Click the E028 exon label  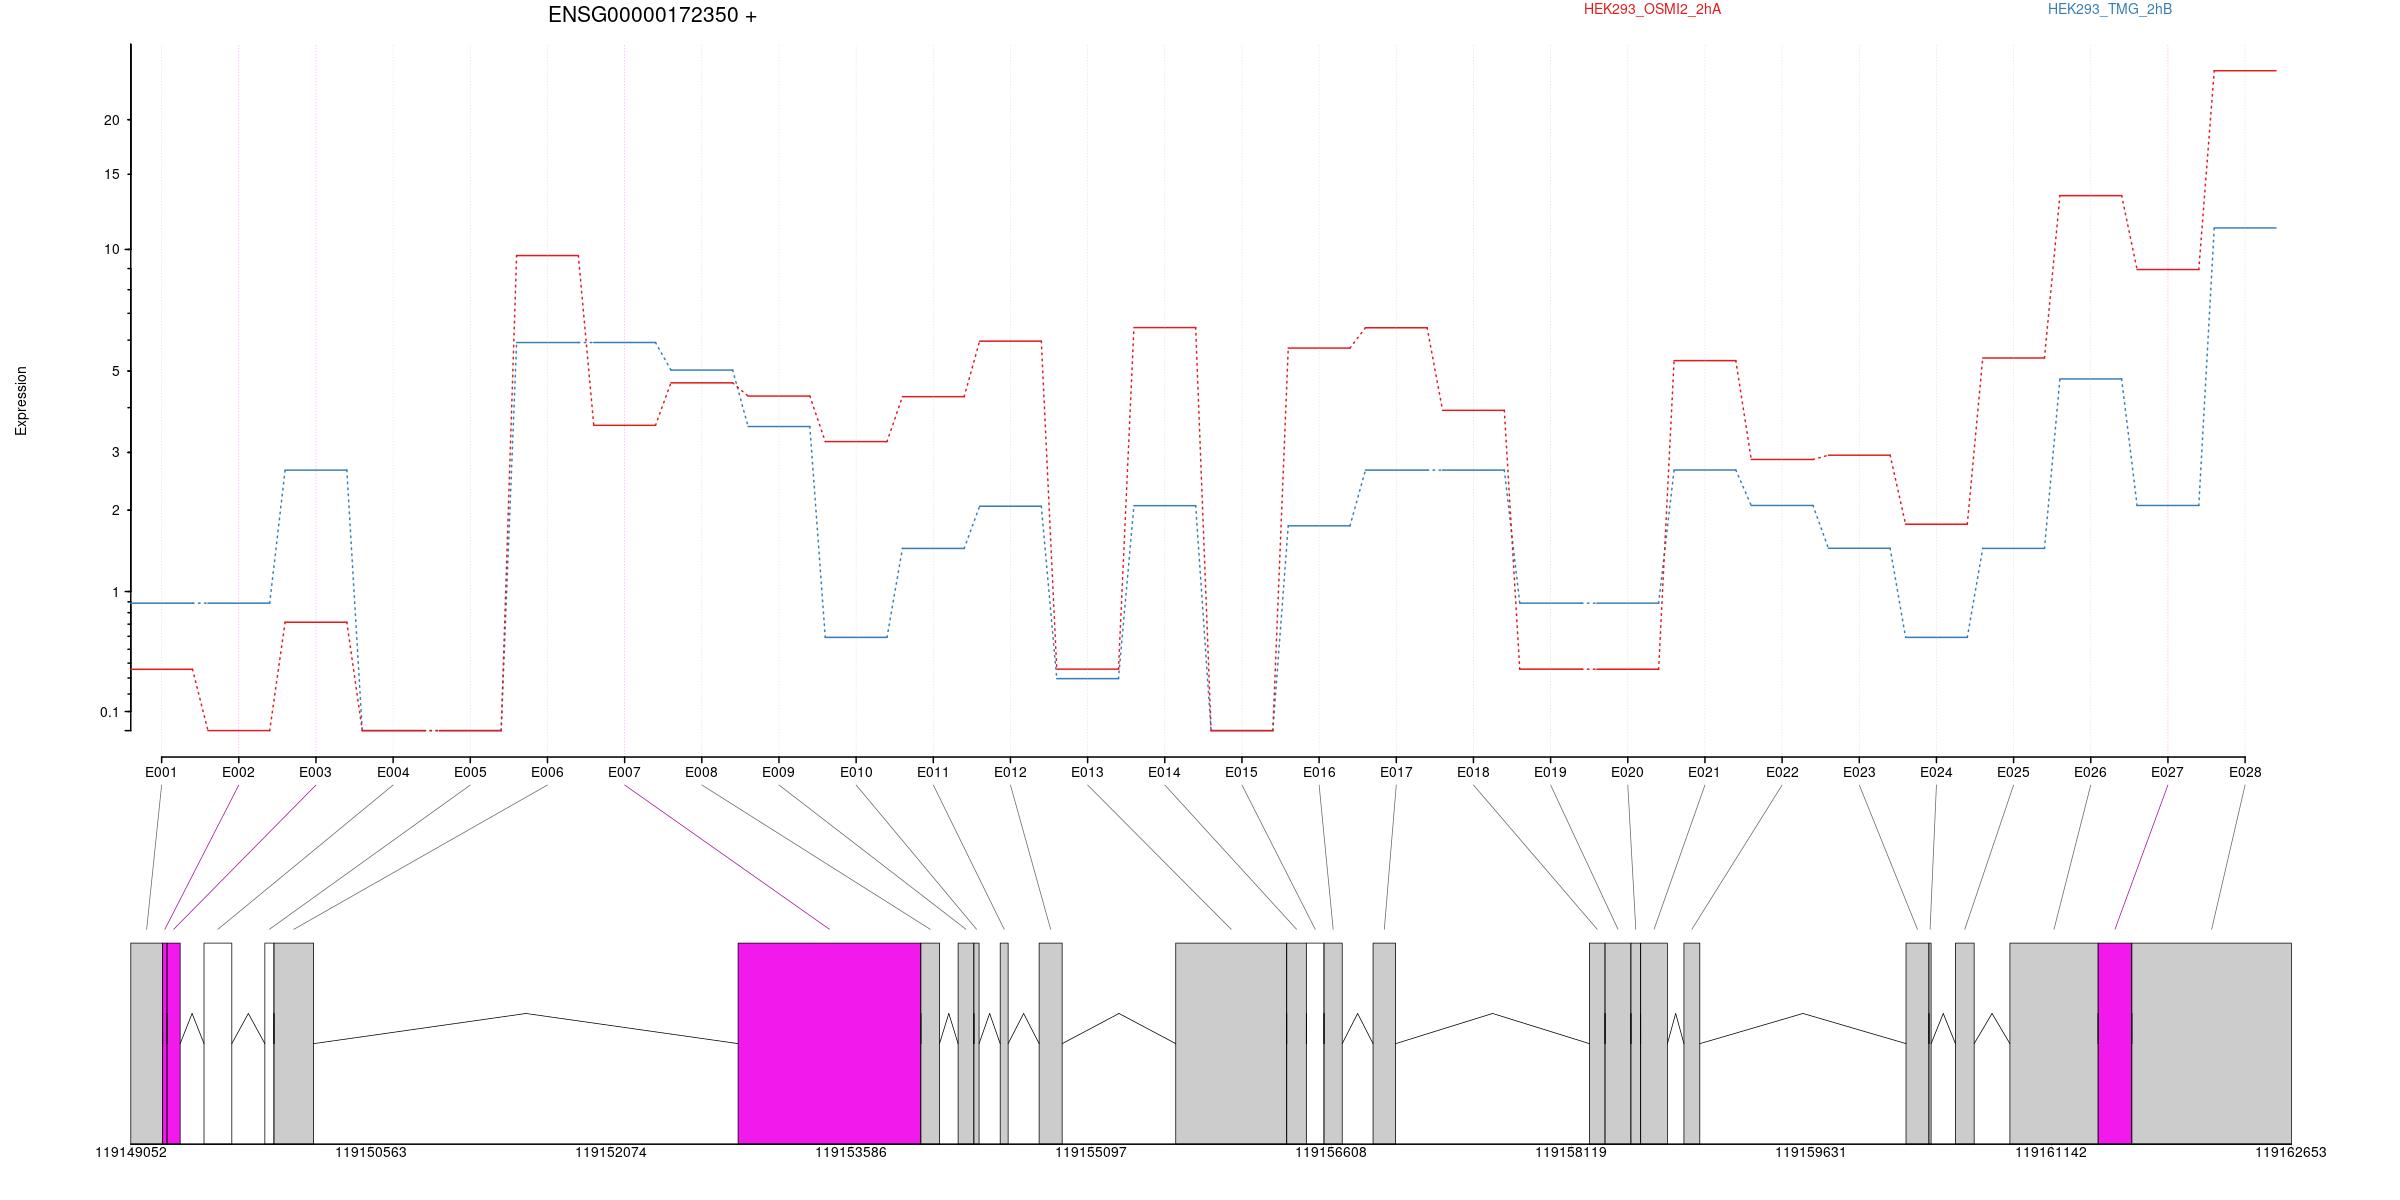click(x=2245, y=772)
